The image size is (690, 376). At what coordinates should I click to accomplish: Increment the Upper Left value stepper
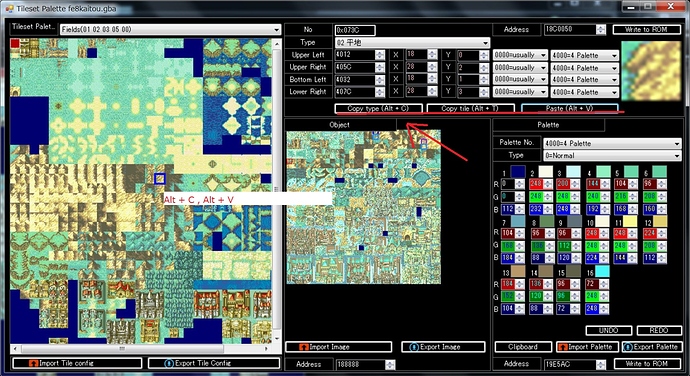(x=380, y=52)
